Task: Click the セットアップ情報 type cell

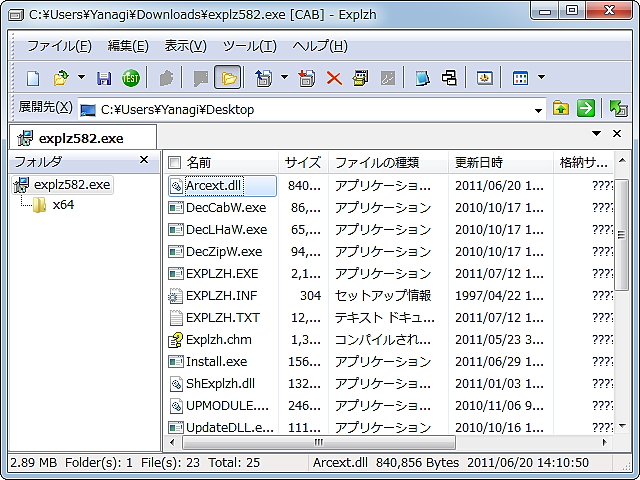Action: (383, 296)
